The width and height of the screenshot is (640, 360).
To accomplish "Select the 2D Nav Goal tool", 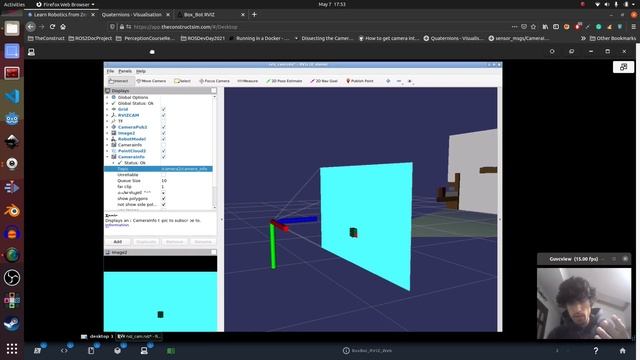I will click(x=324, y=81).
